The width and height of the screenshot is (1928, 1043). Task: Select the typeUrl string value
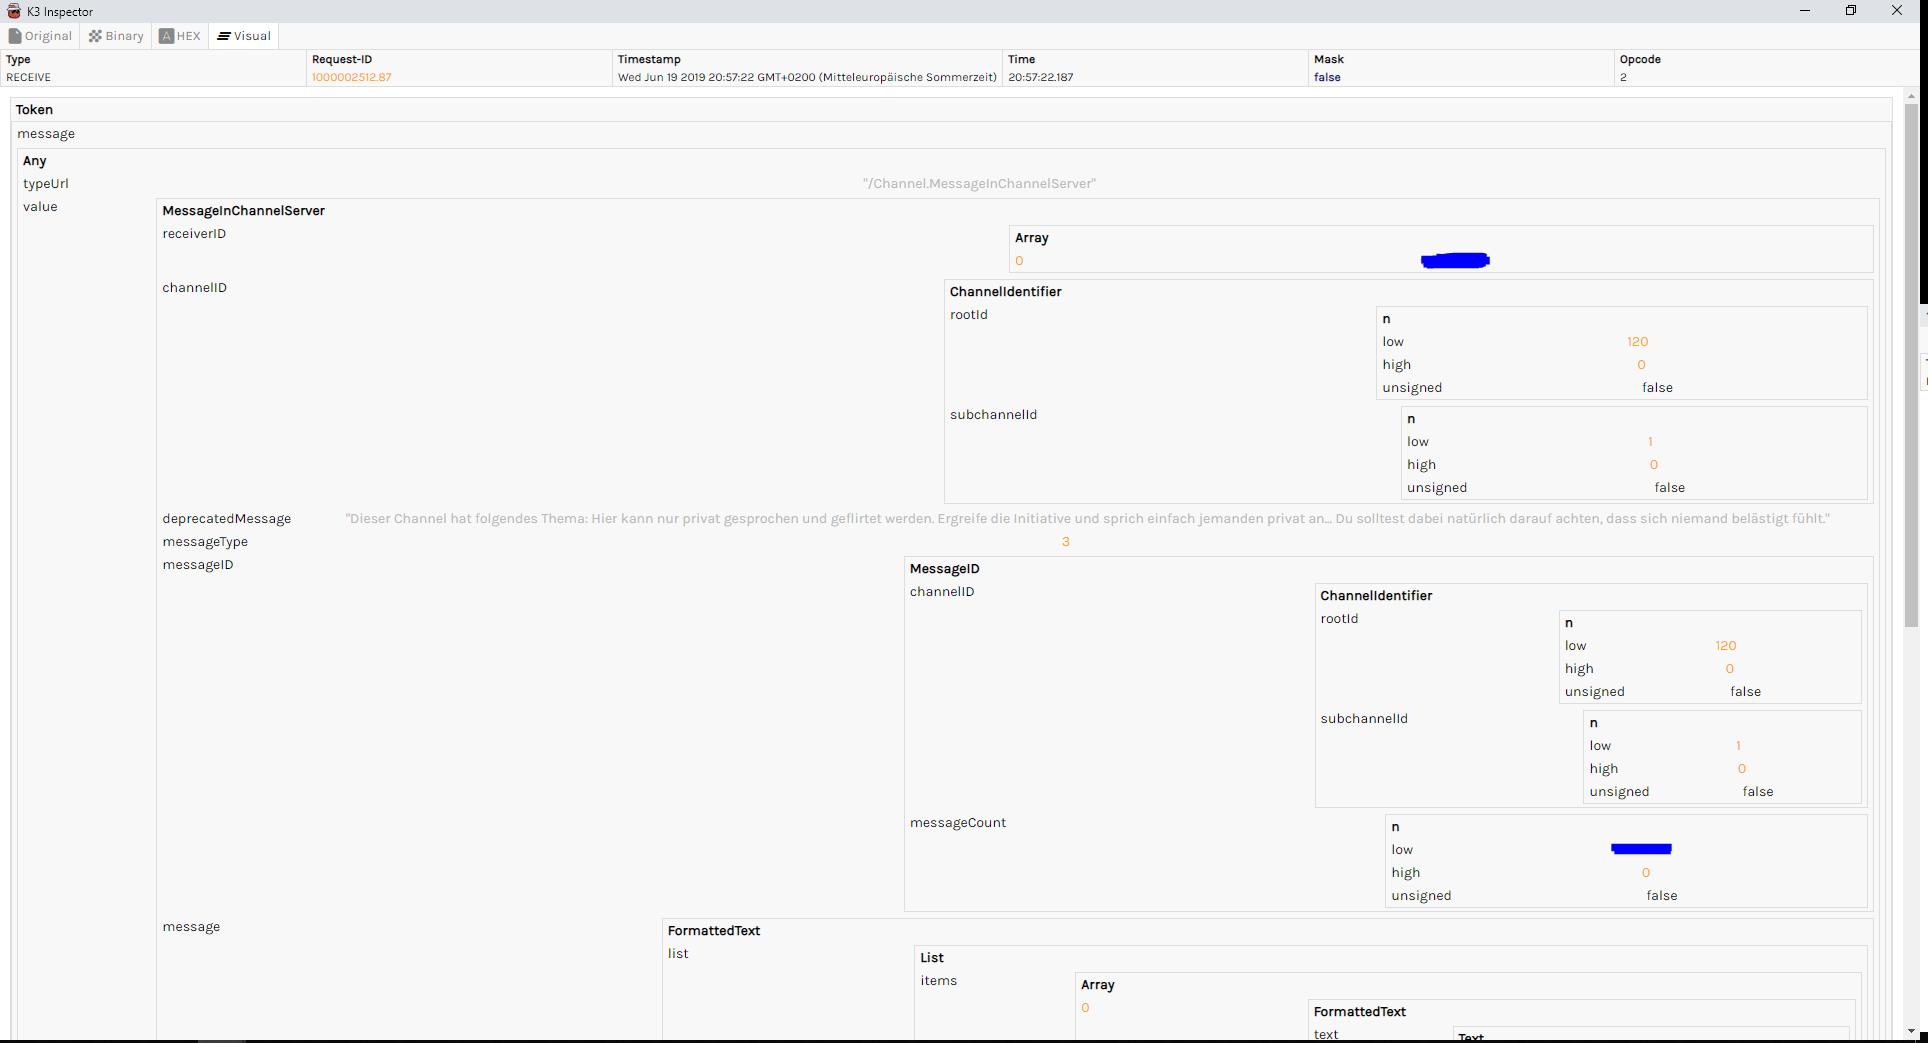pyautogui.click(x=979, y=184)
